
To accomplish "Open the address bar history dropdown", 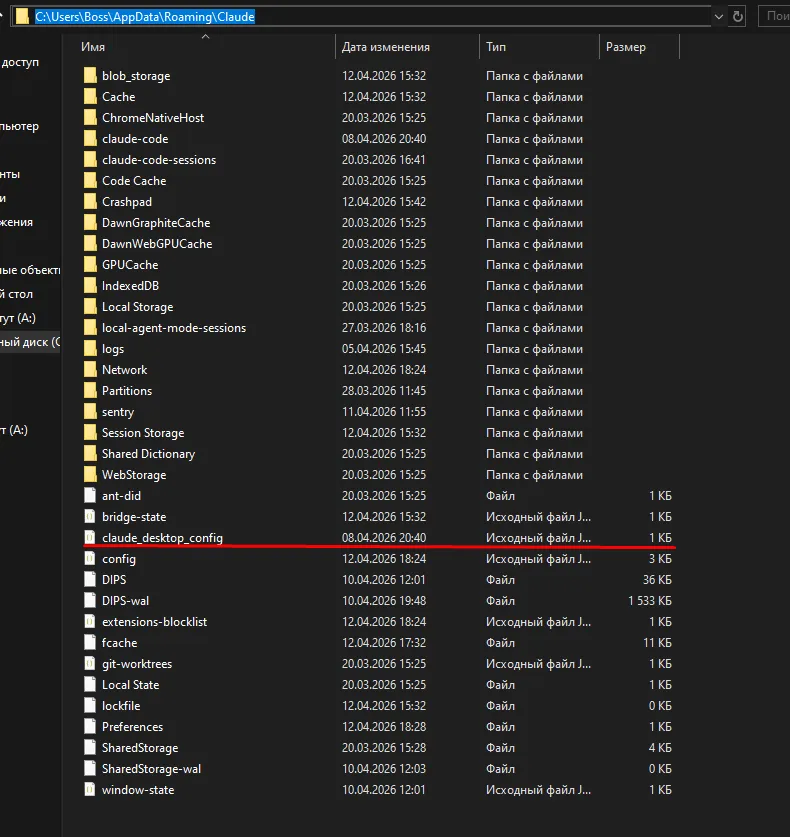I will 719,17.
